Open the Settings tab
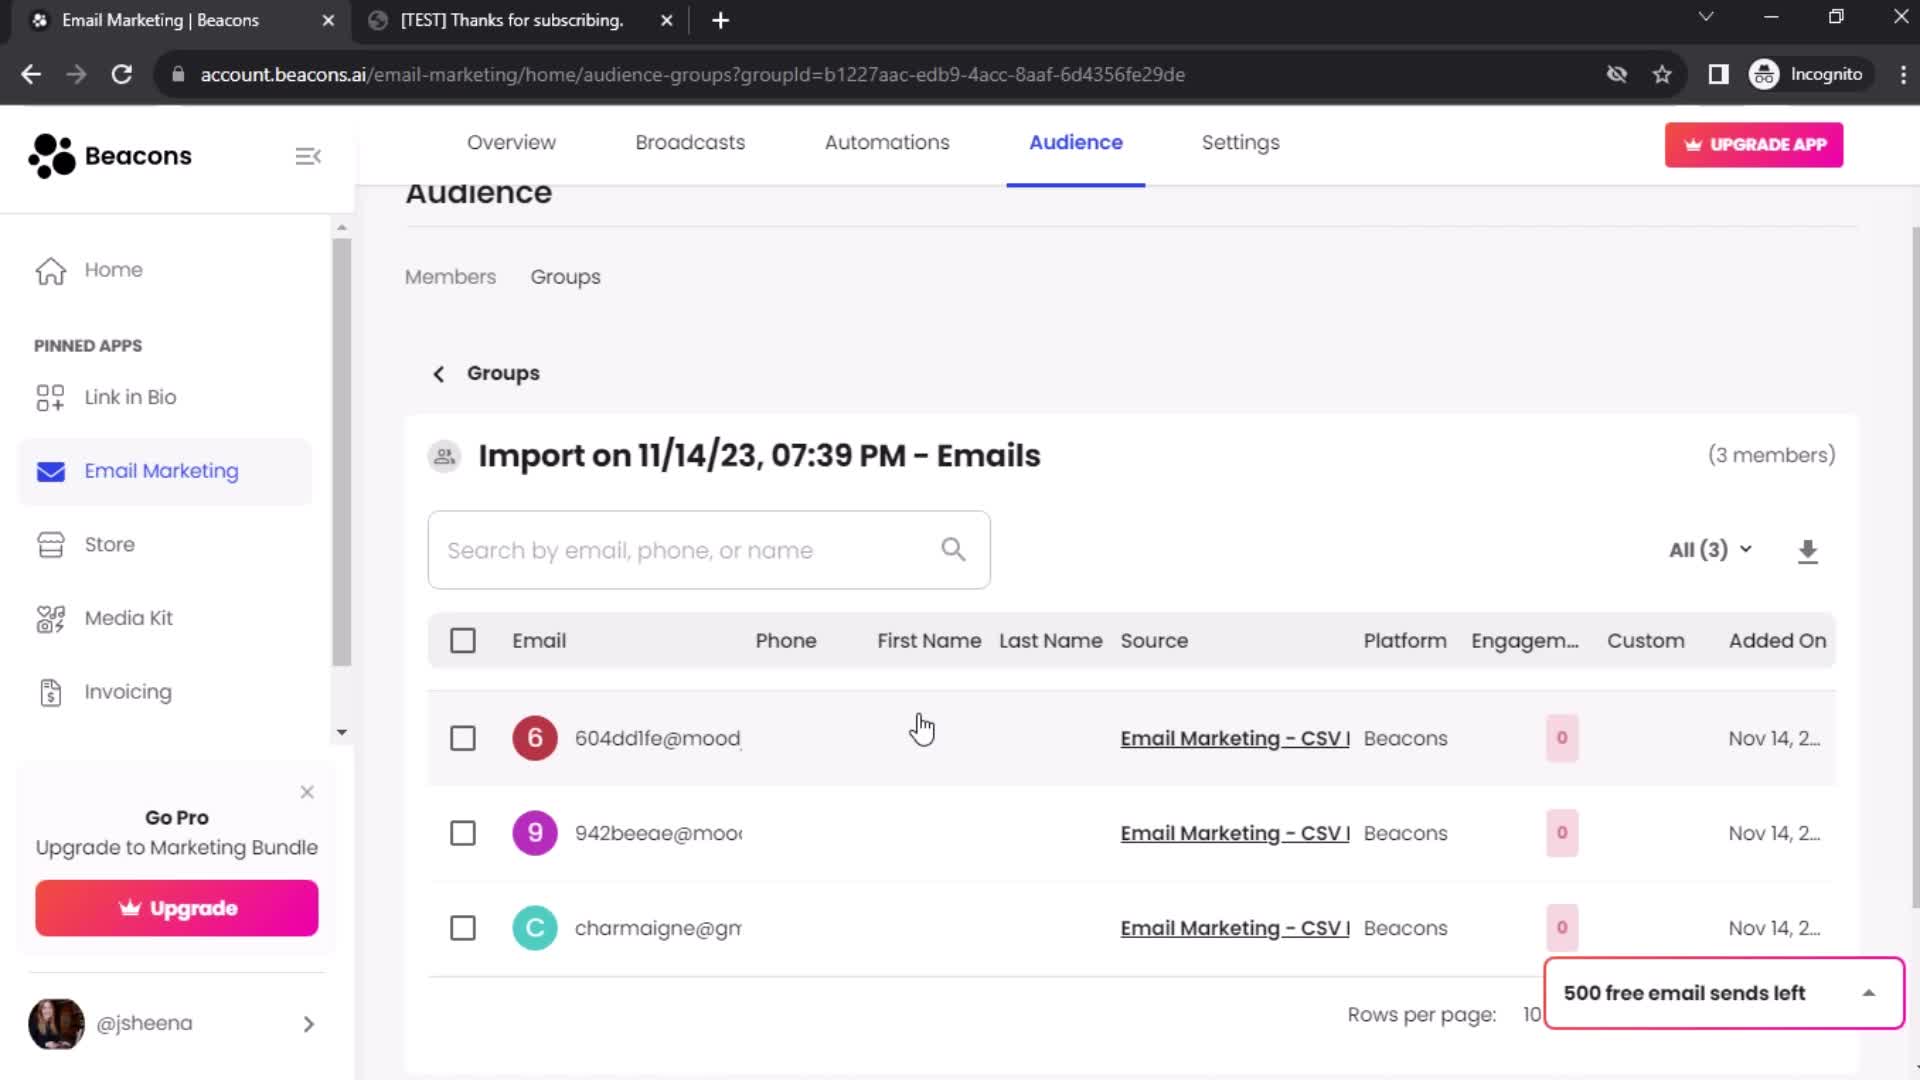The width and height of the screenshot is (1920, 1080). (1240, 143)
